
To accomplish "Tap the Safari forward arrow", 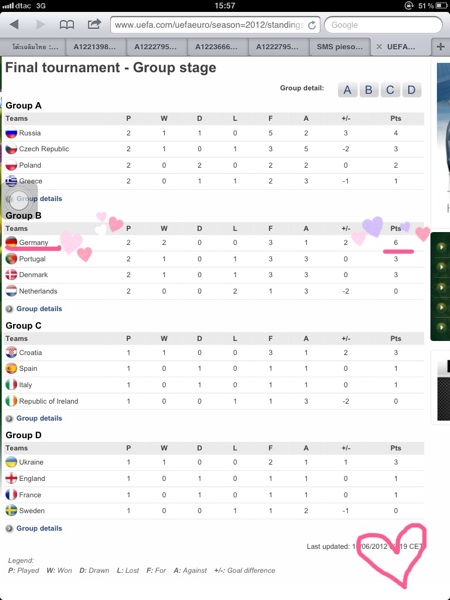I will [40, 25].
